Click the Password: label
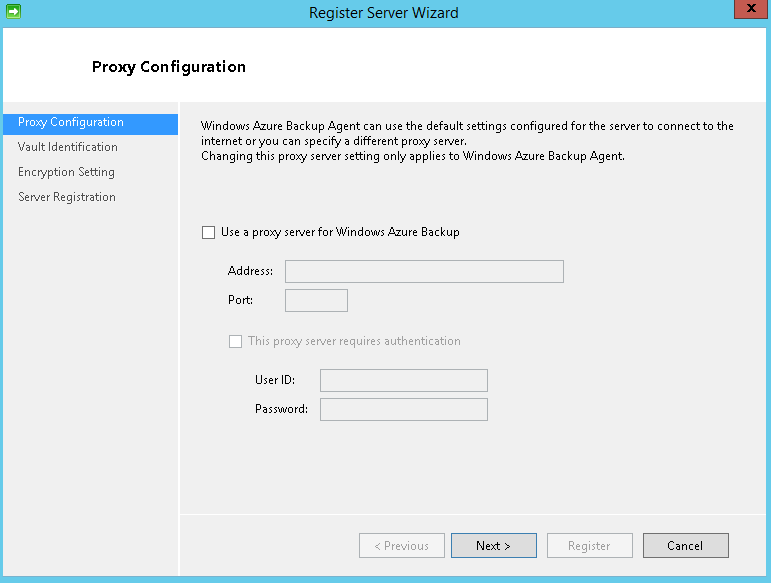771x583 pixels. point(281,409)
